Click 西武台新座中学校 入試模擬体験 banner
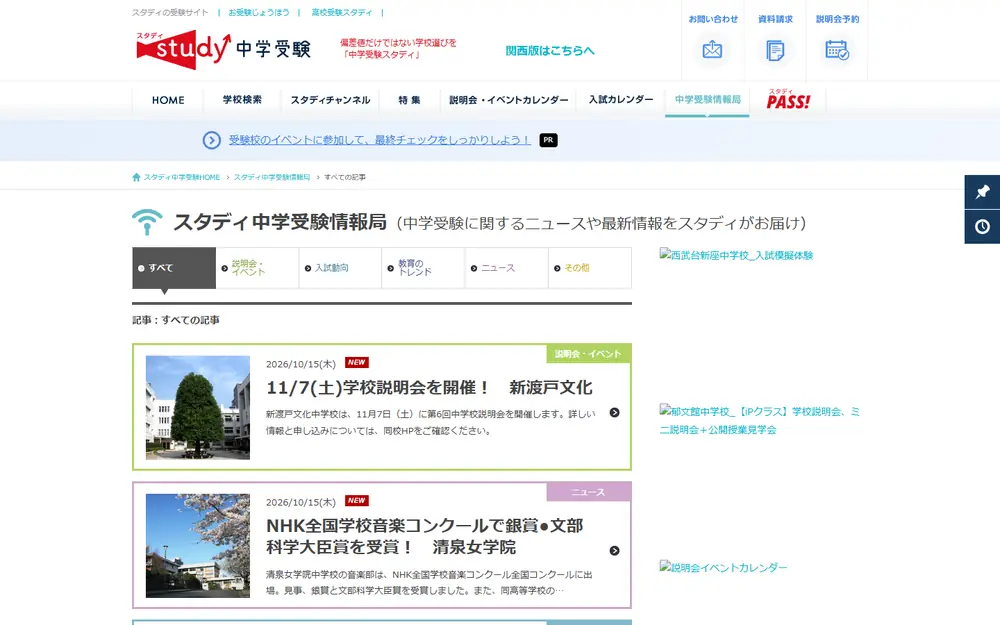 [737, 255]
